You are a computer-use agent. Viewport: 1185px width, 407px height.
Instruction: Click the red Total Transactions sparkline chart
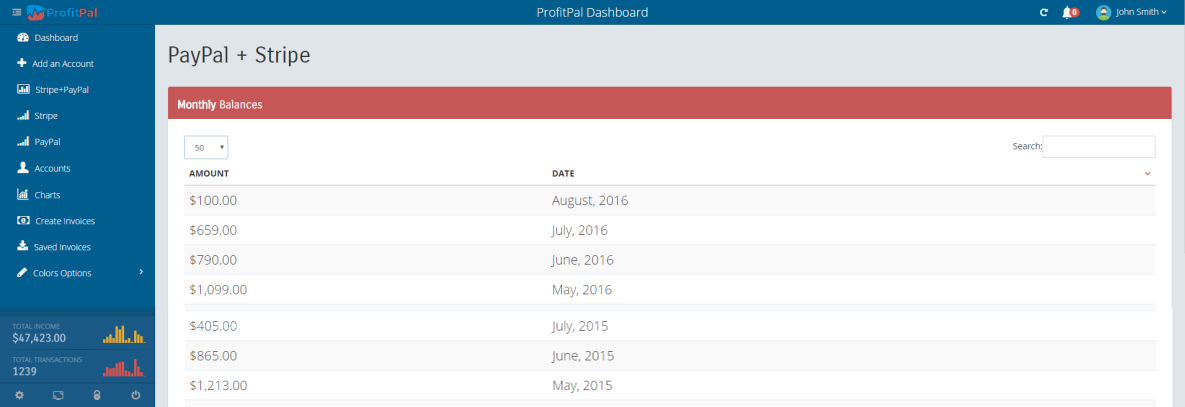pyautogui.click(x=124, y=368)
